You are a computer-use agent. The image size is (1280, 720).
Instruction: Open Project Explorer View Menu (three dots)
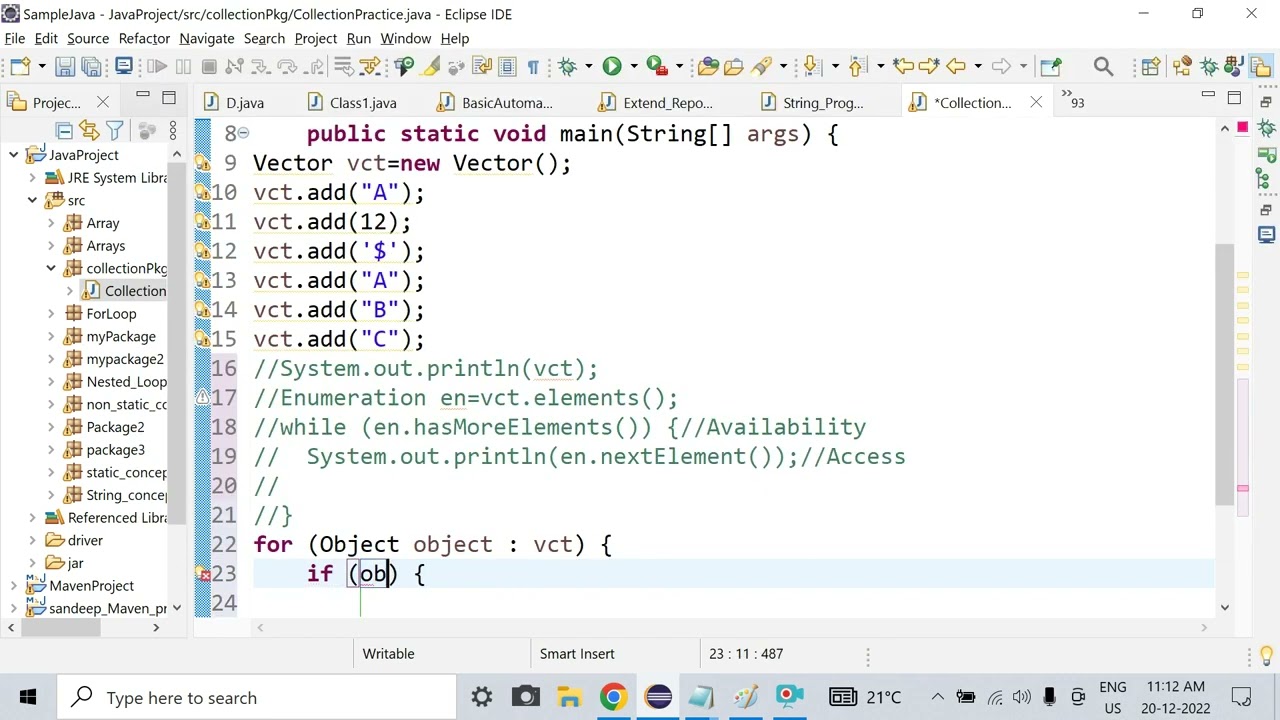[x=173, y=131]
